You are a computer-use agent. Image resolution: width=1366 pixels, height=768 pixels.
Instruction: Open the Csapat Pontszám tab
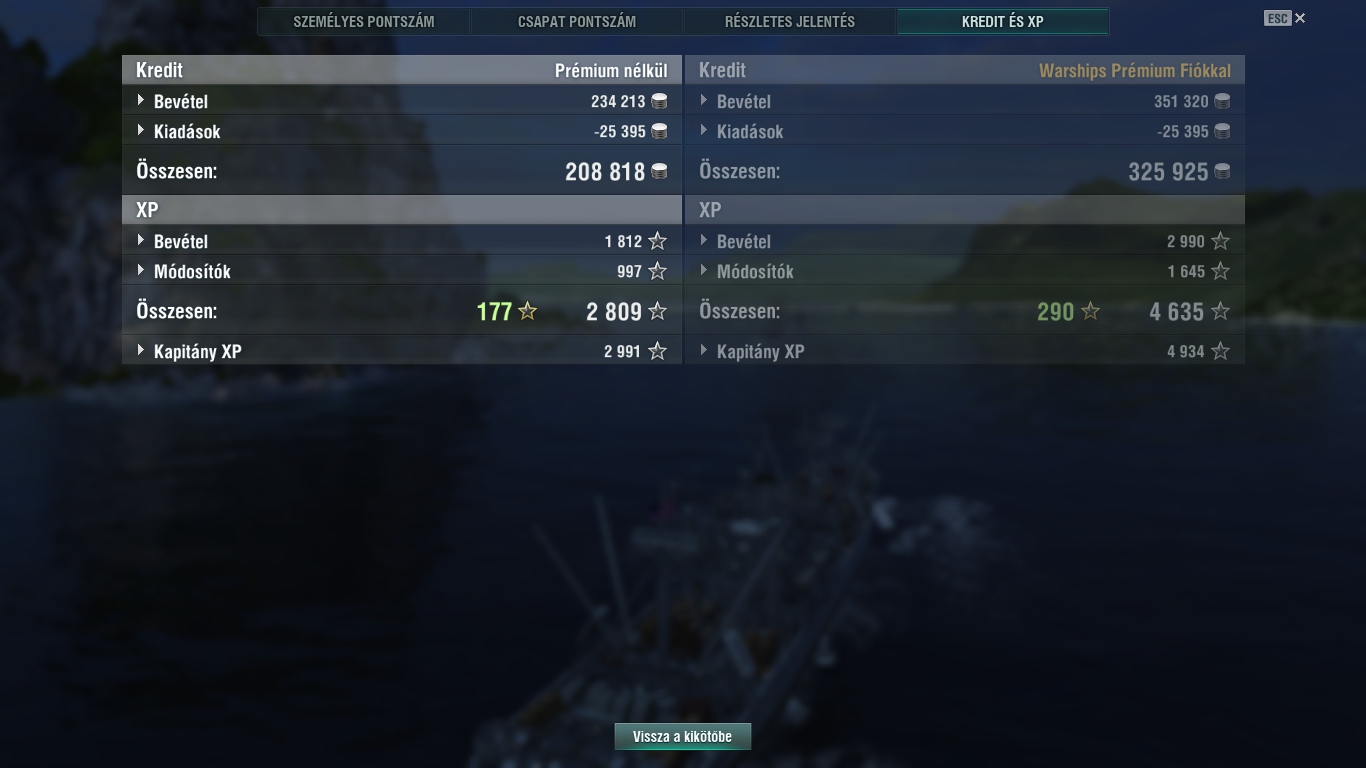point(577,21)
